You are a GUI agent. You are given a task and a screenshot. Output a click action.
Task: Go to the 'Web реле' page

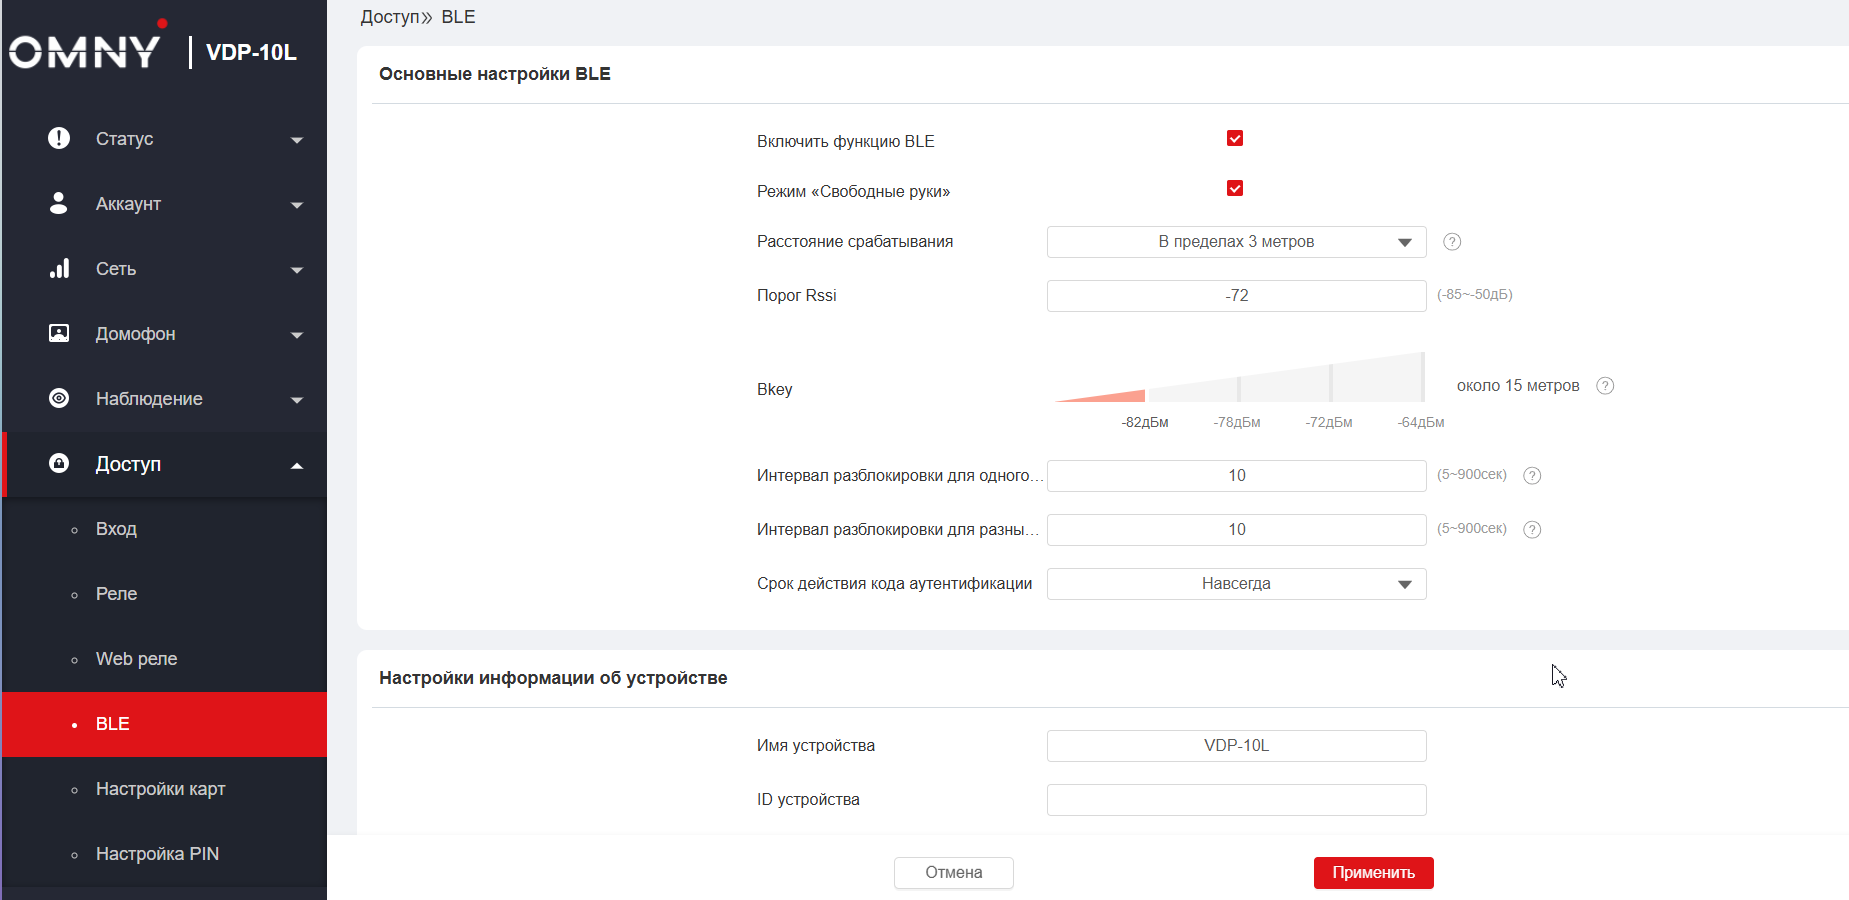(x=136, y=659)
